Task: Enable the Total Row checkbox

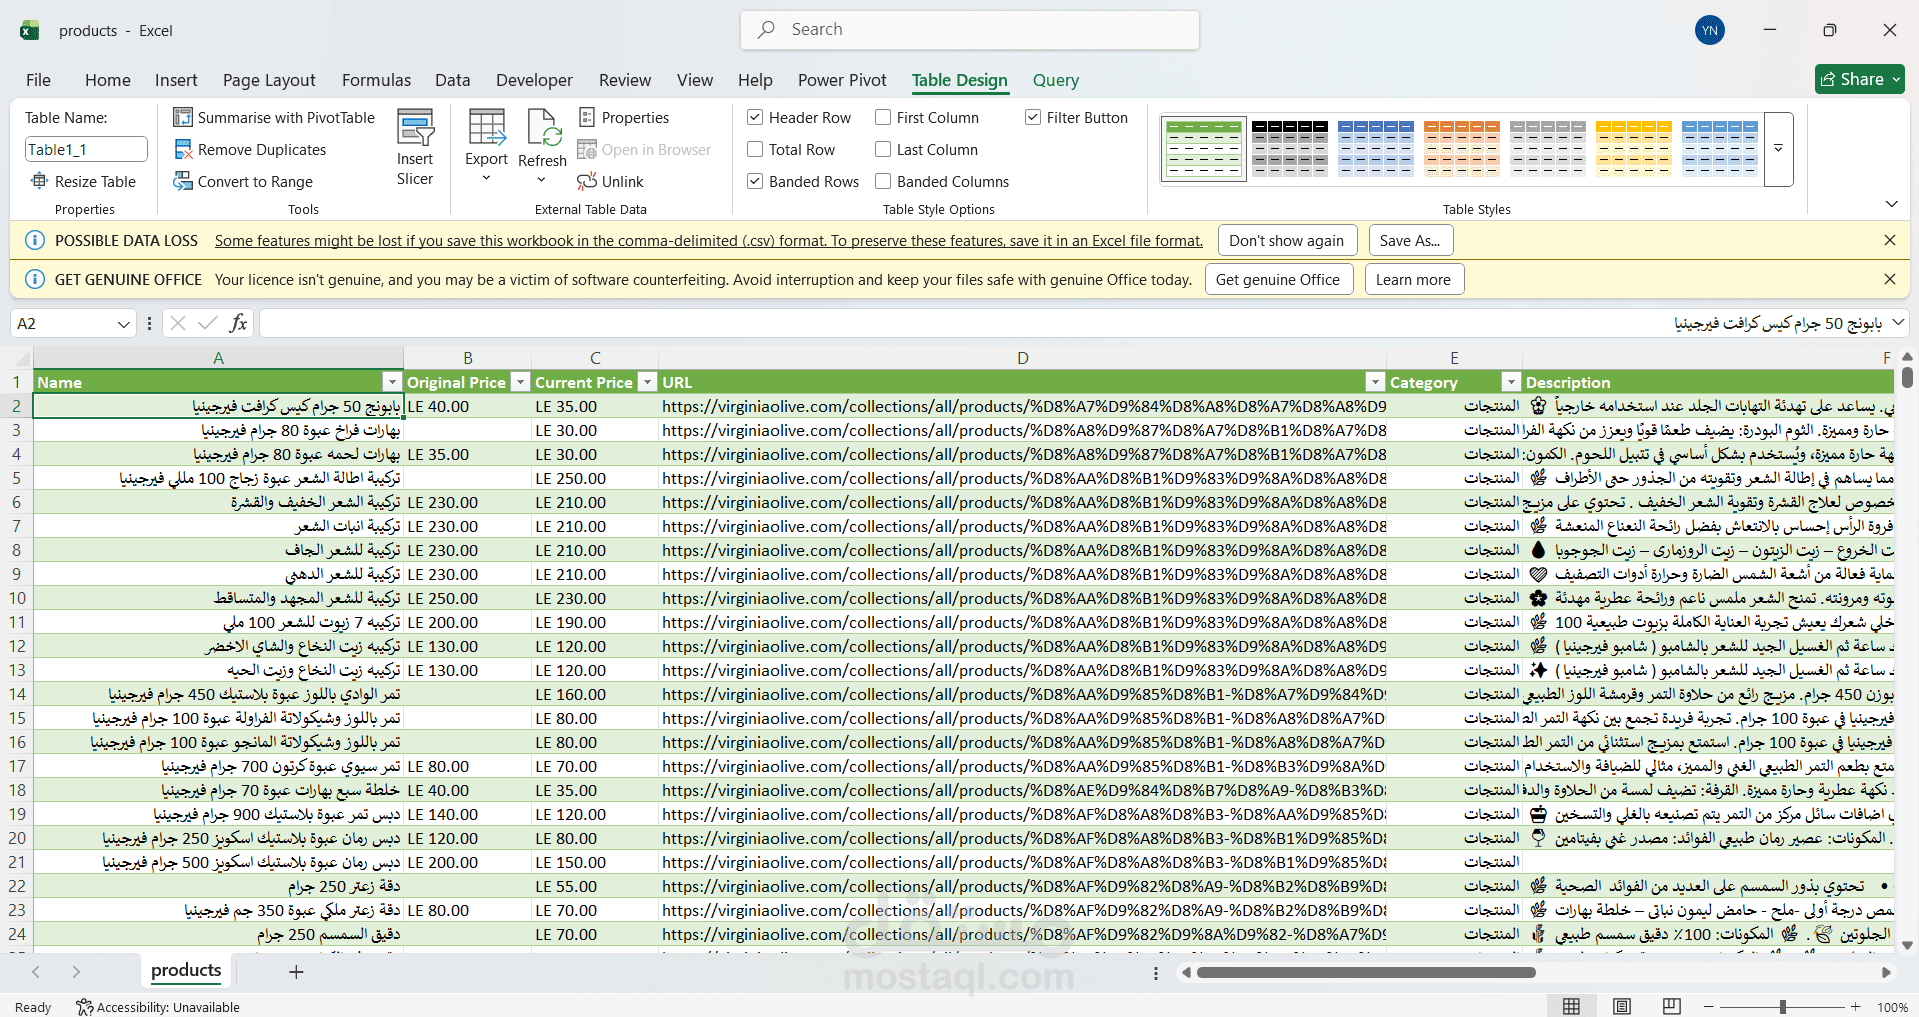Action: (x=755, y=150)
